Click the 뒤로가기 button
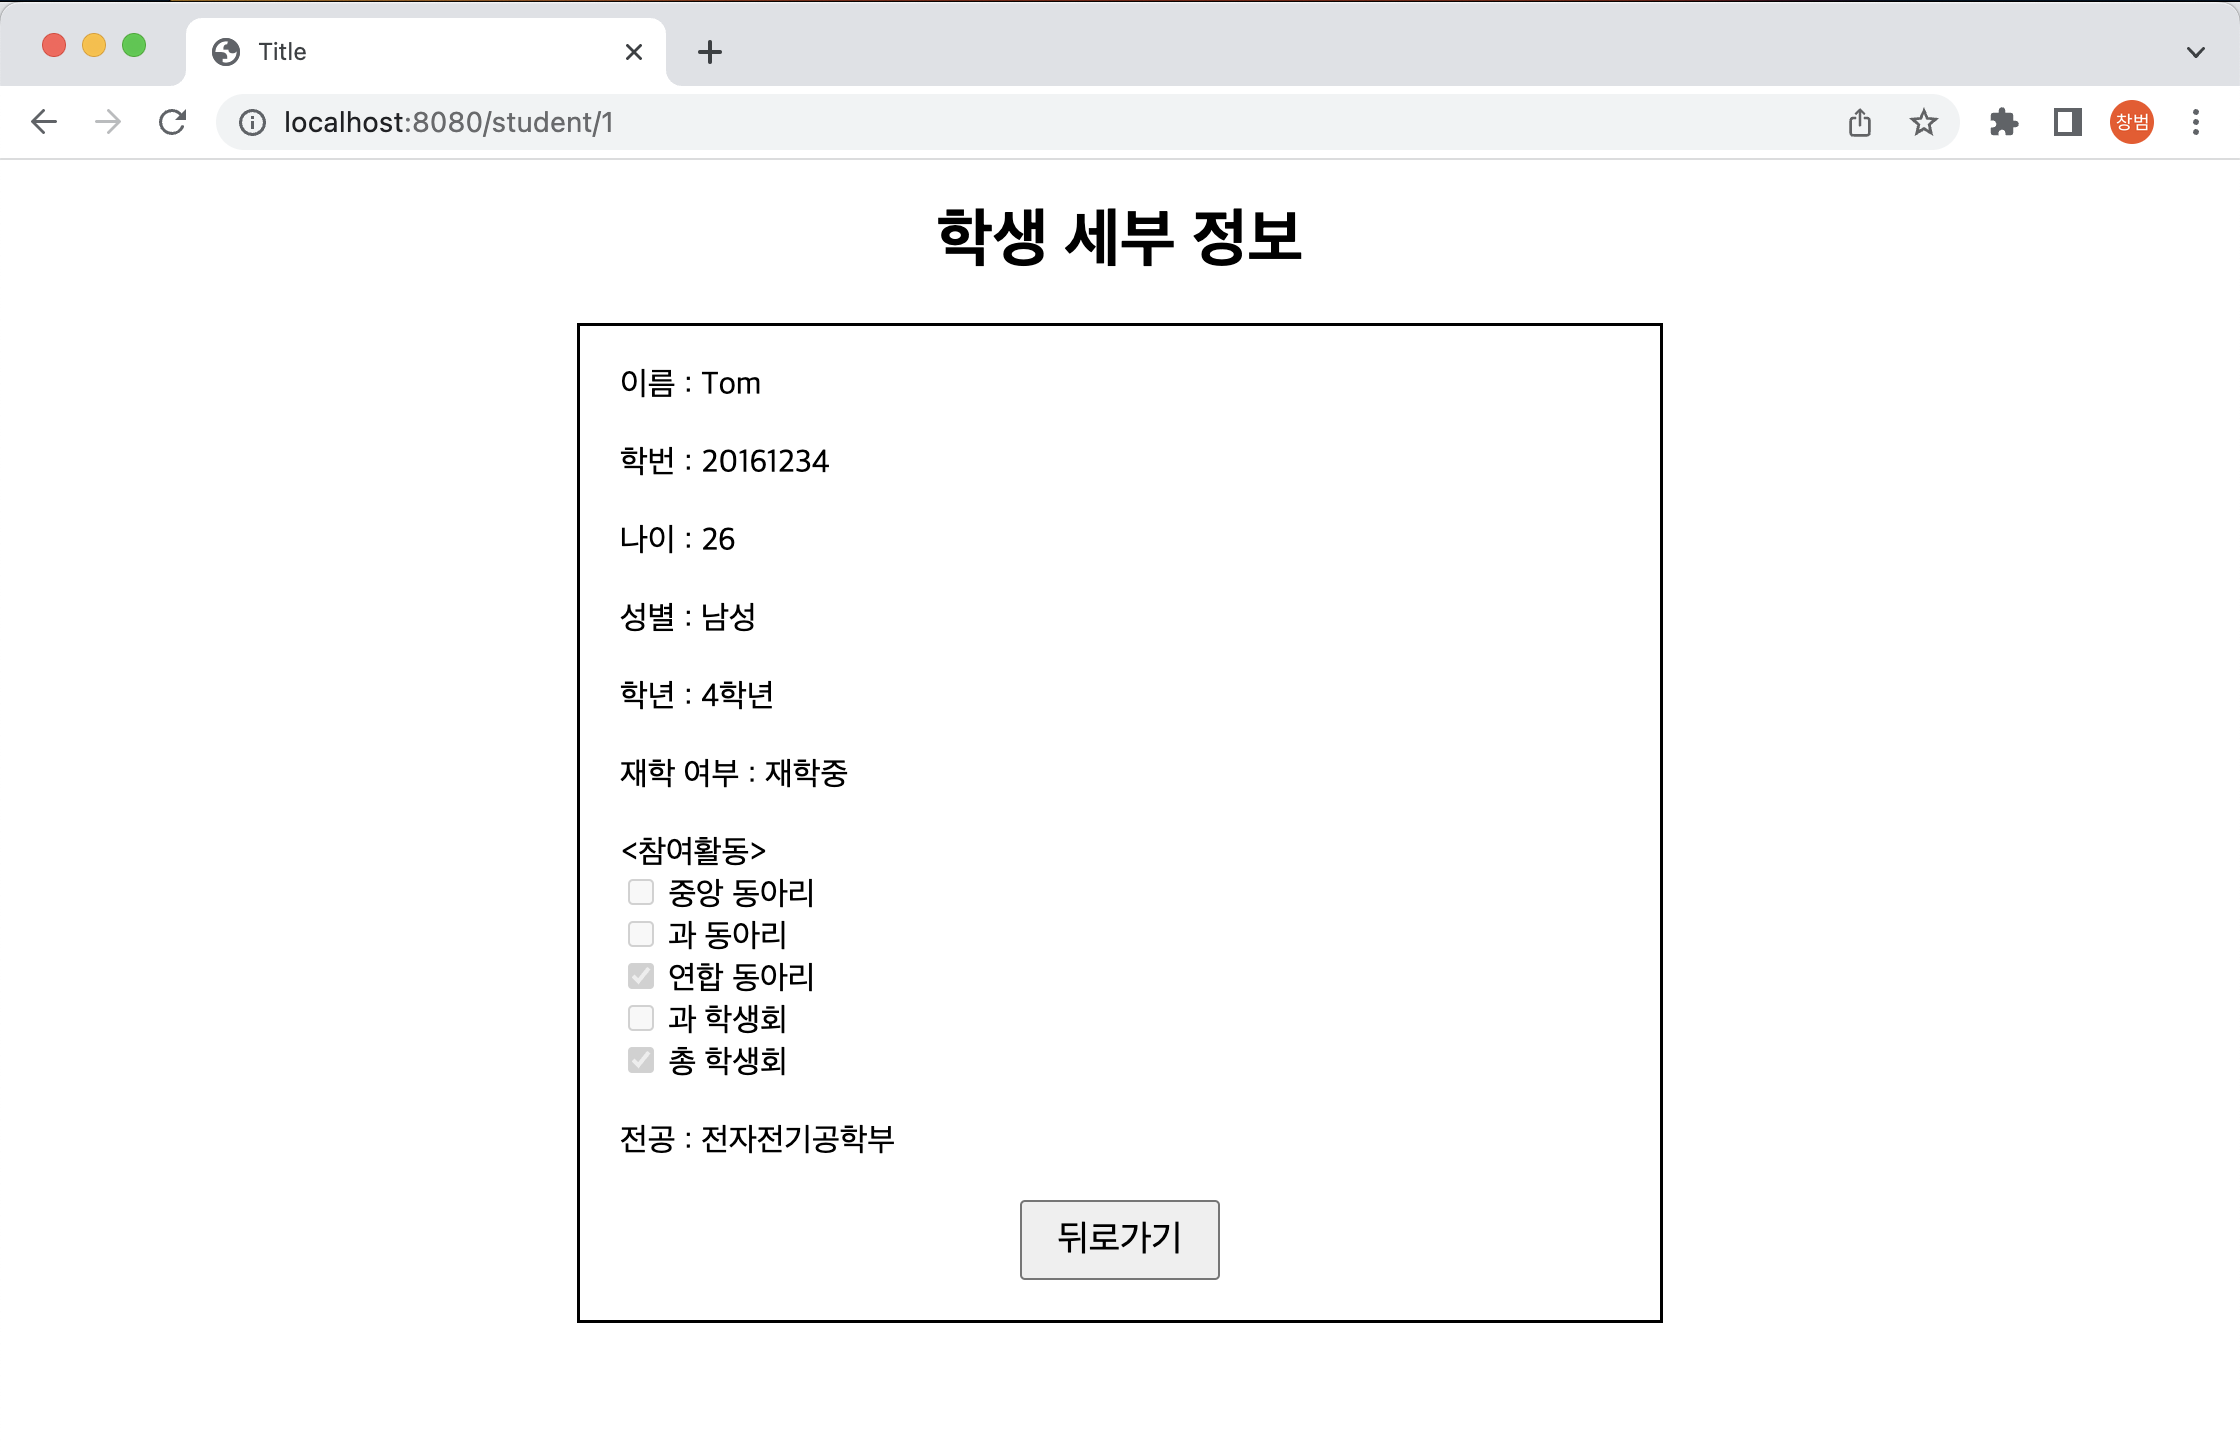The height and width of the screenshot is (1454, 2240). pyautogui.click(x=1119, y=1239)
